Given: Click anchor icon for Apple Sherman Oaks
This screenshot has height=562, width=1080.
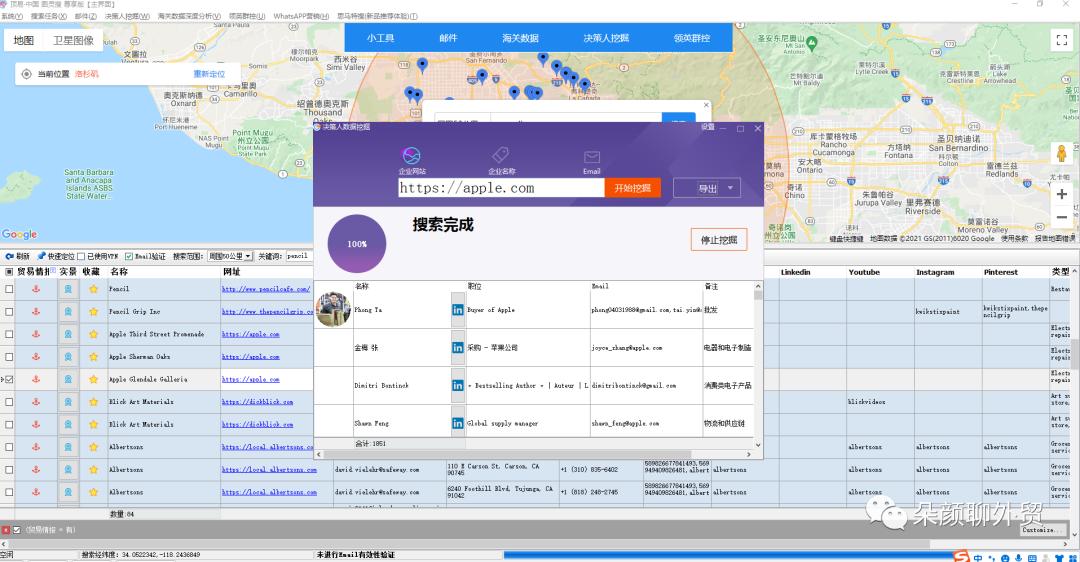Looking at the screenshot, I should click(36, 357).
